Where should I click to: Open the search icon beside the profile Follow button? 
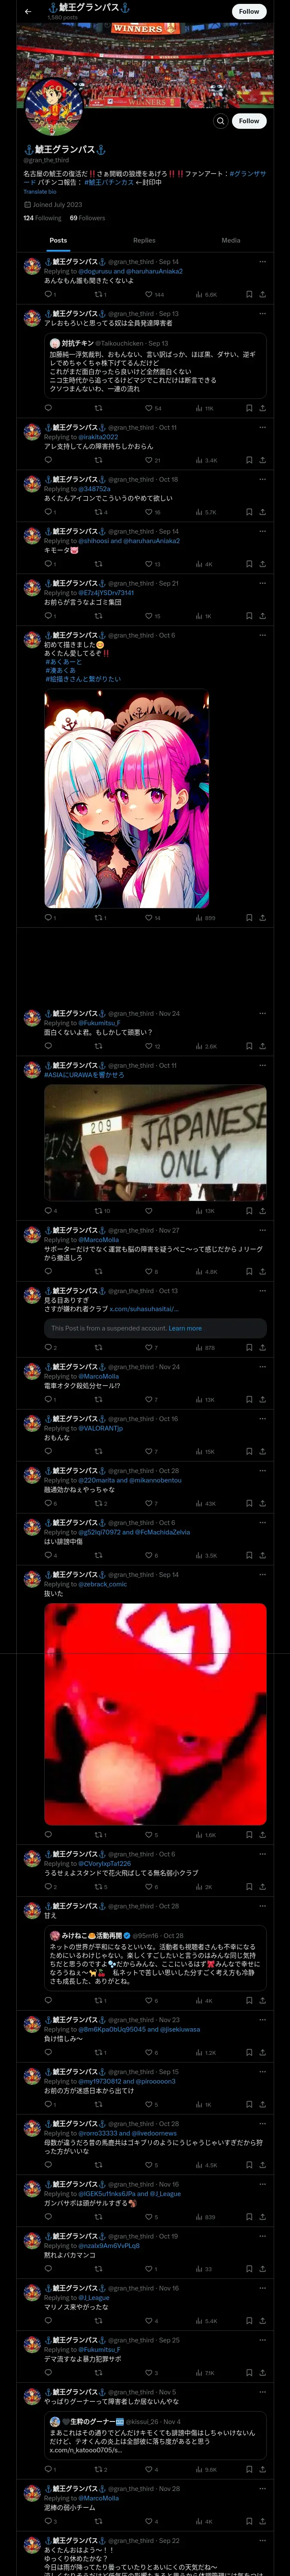click(221, 121)
